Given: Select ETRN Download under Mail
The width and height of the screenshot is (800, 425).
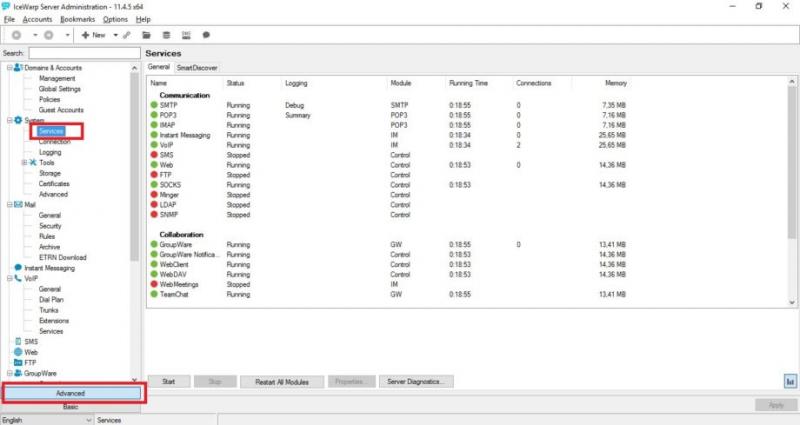Looking at the screenshot, I should tap(63, 257).
